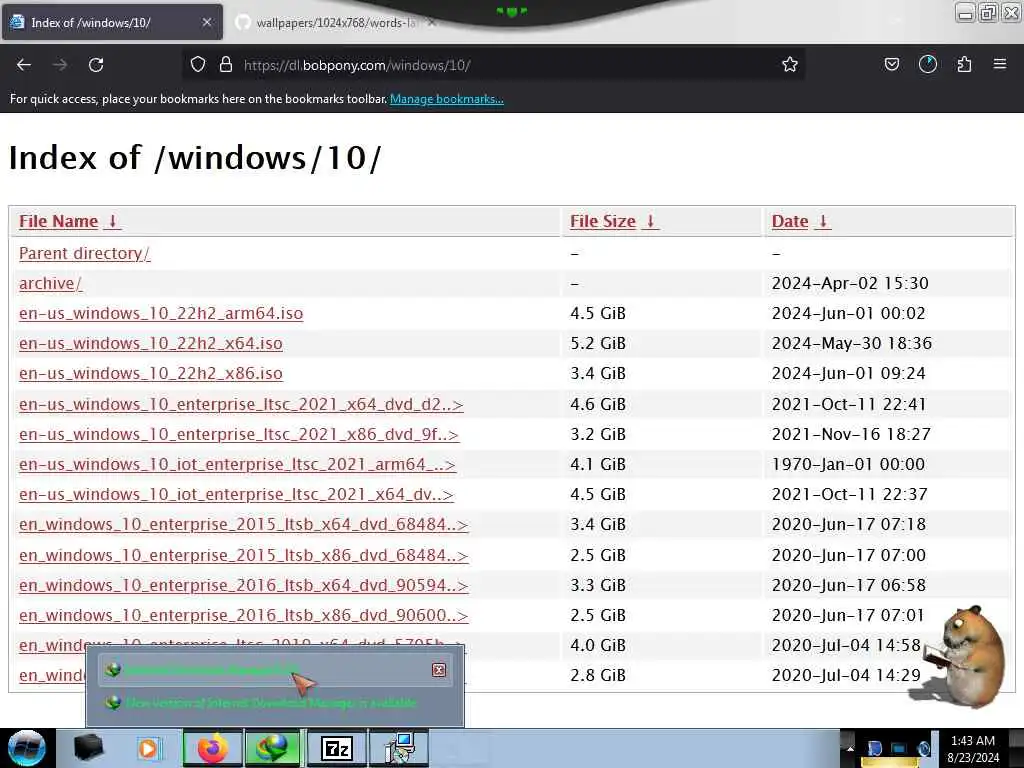Bookmark this page with the star icon

tap(790, 65)
